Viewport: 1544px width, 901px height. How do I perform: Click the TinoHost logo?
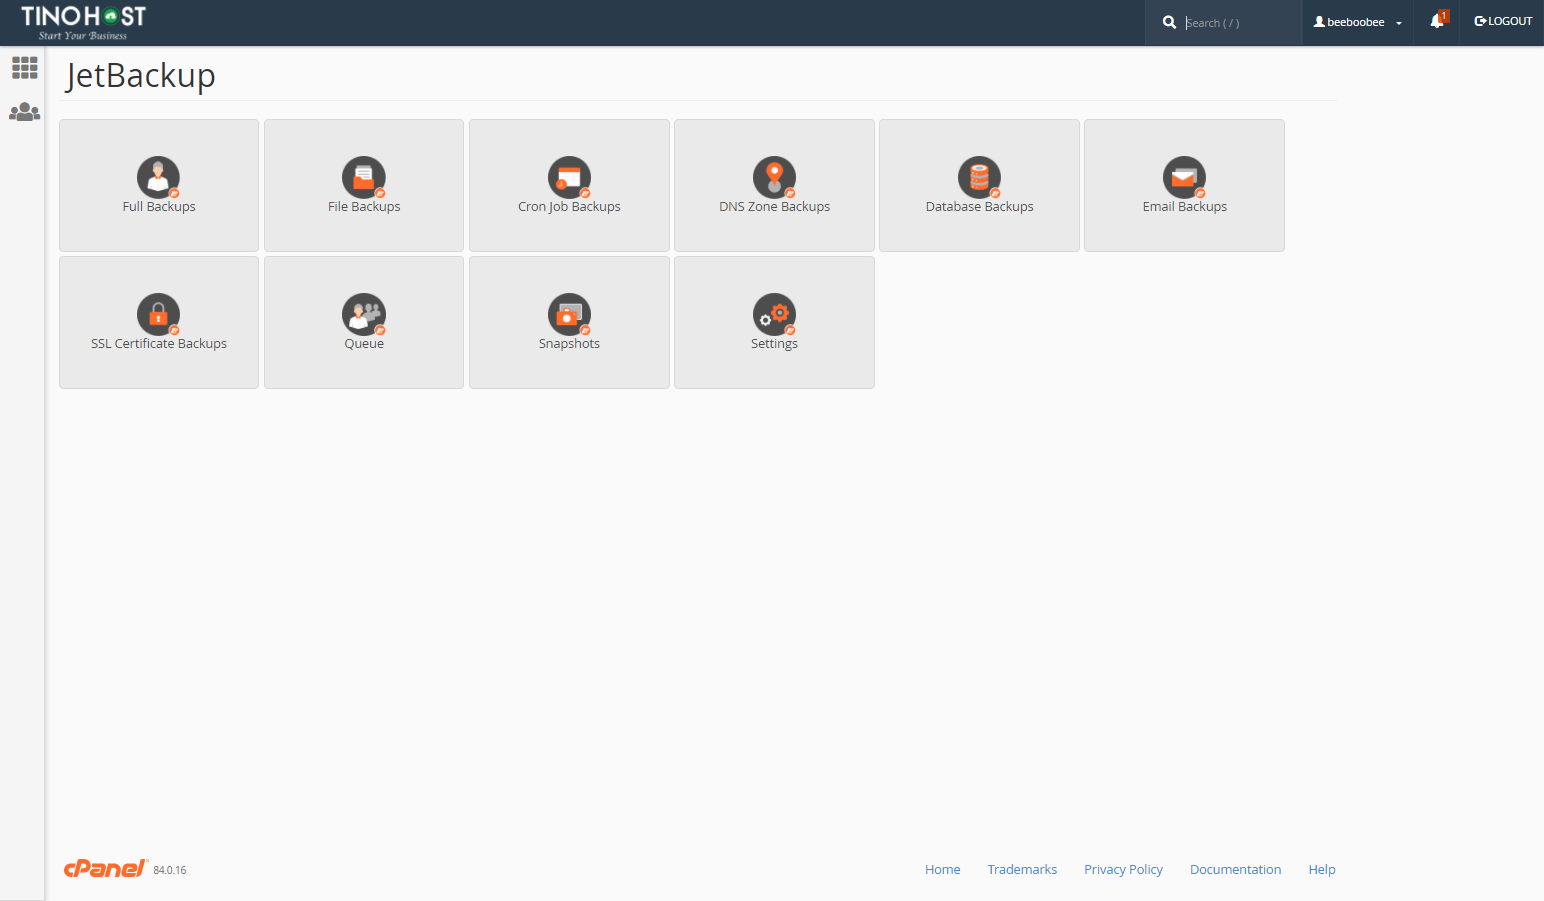pos(84,22)
